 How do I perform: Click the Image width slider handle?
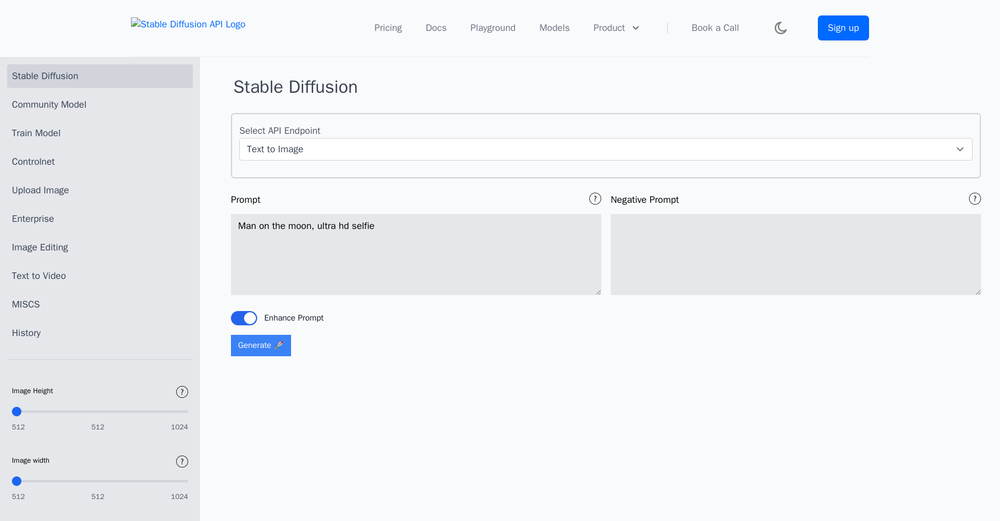coord(17,481)
